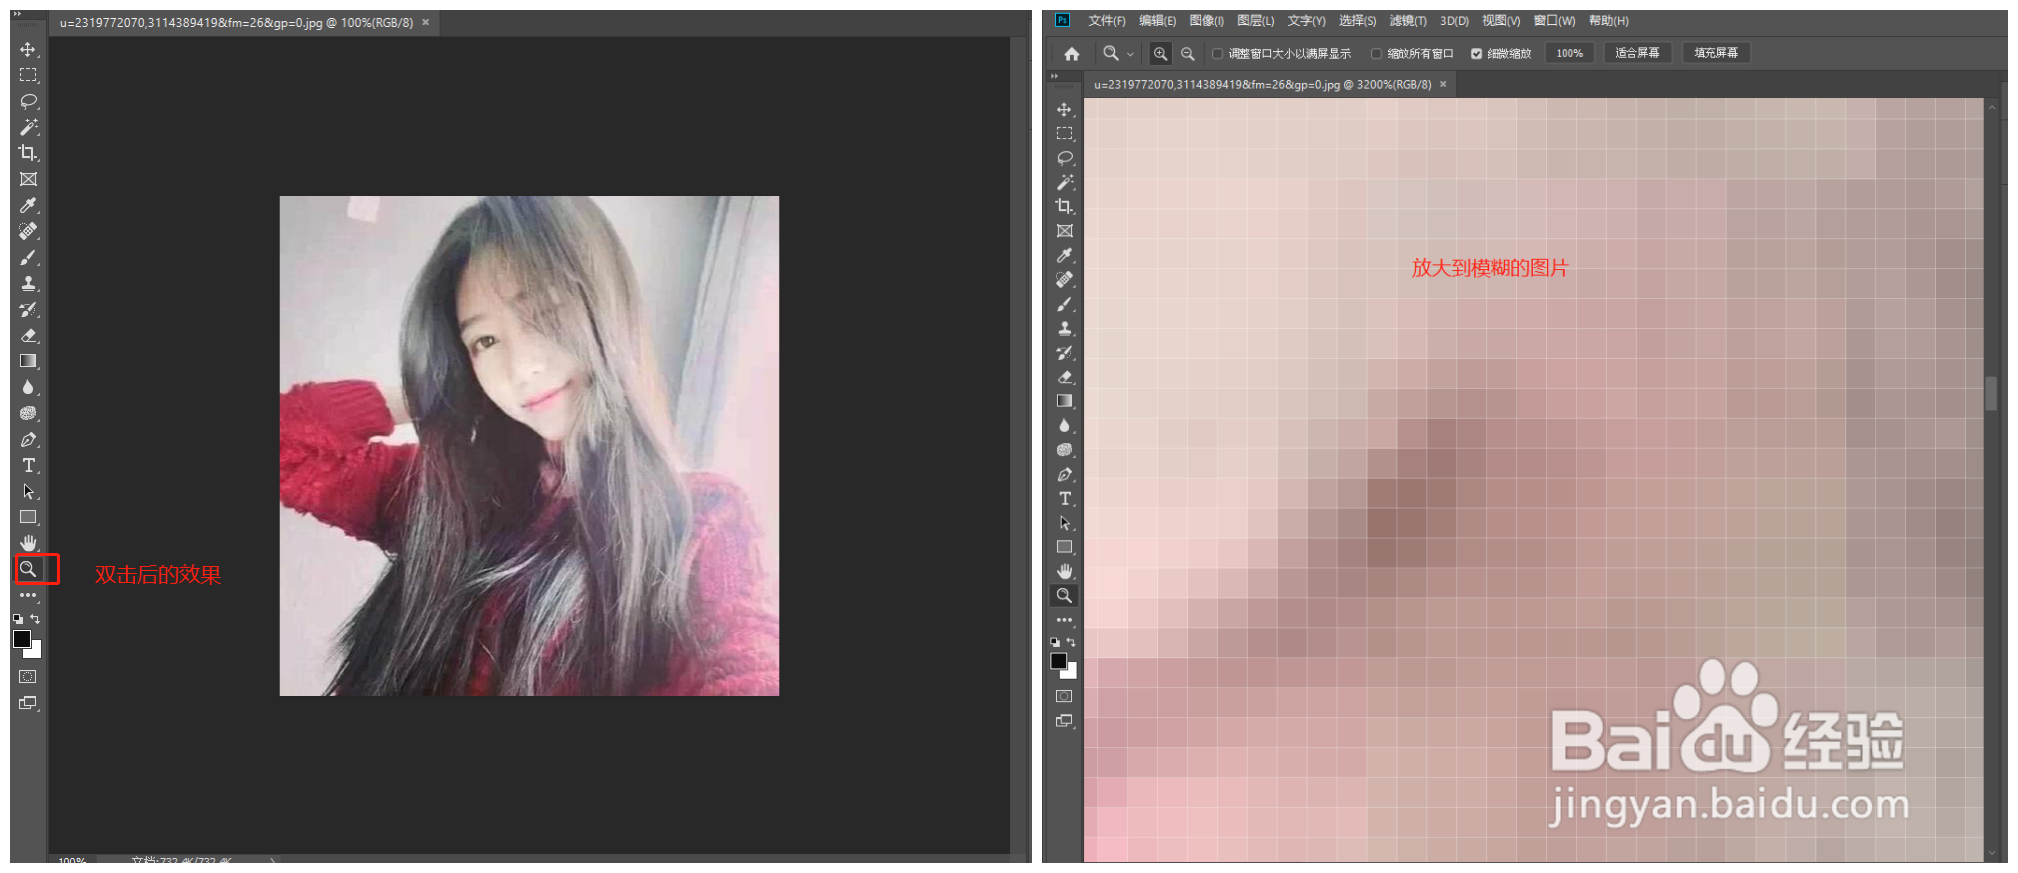Click the 100% zoom button
2018x873 pixels.
point(1569,54)
